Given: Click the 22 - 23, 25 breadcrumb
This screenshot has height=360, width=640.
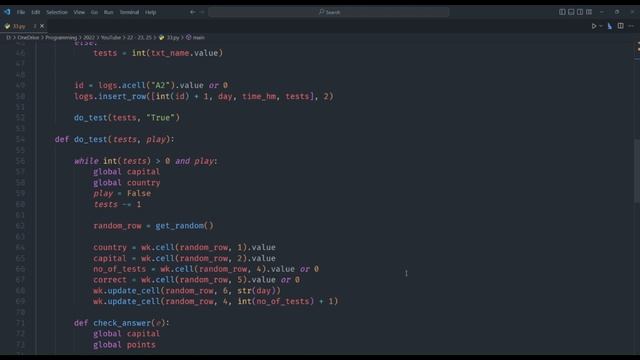Looking at the screenshot, I should [x=139, y=38].
